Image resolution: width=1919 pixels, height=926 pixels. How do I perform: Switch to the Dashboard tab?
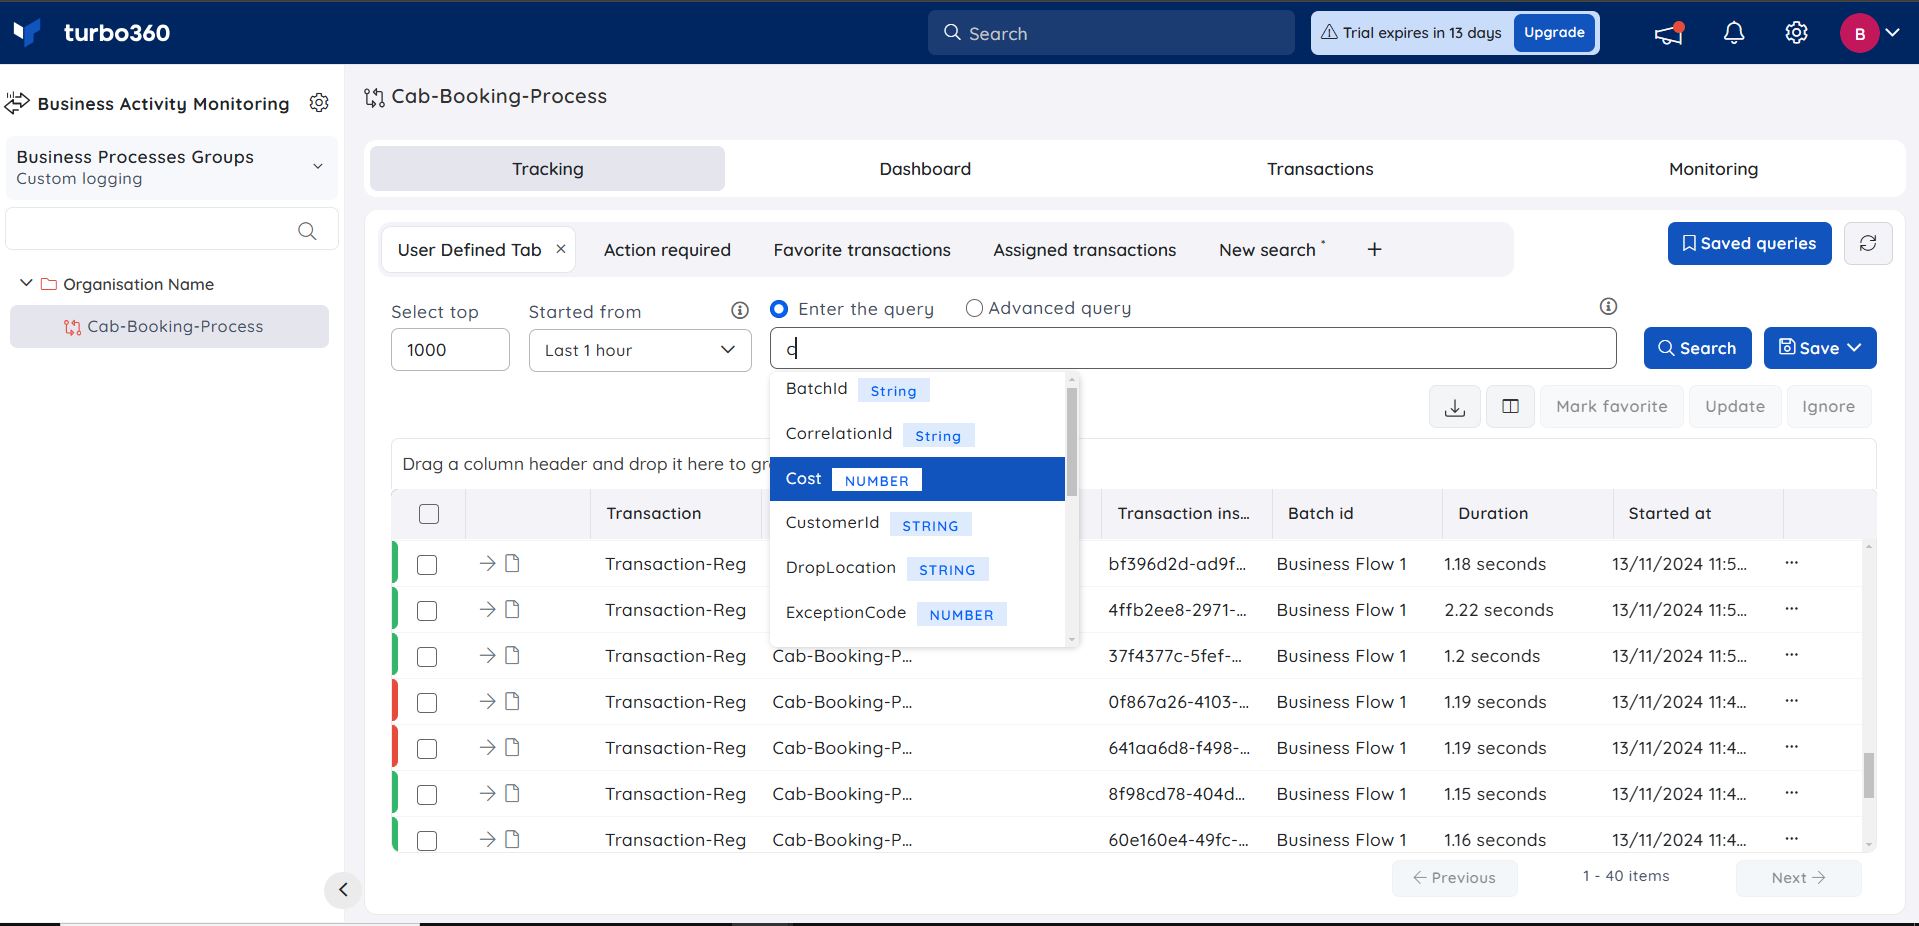[925, 169]
